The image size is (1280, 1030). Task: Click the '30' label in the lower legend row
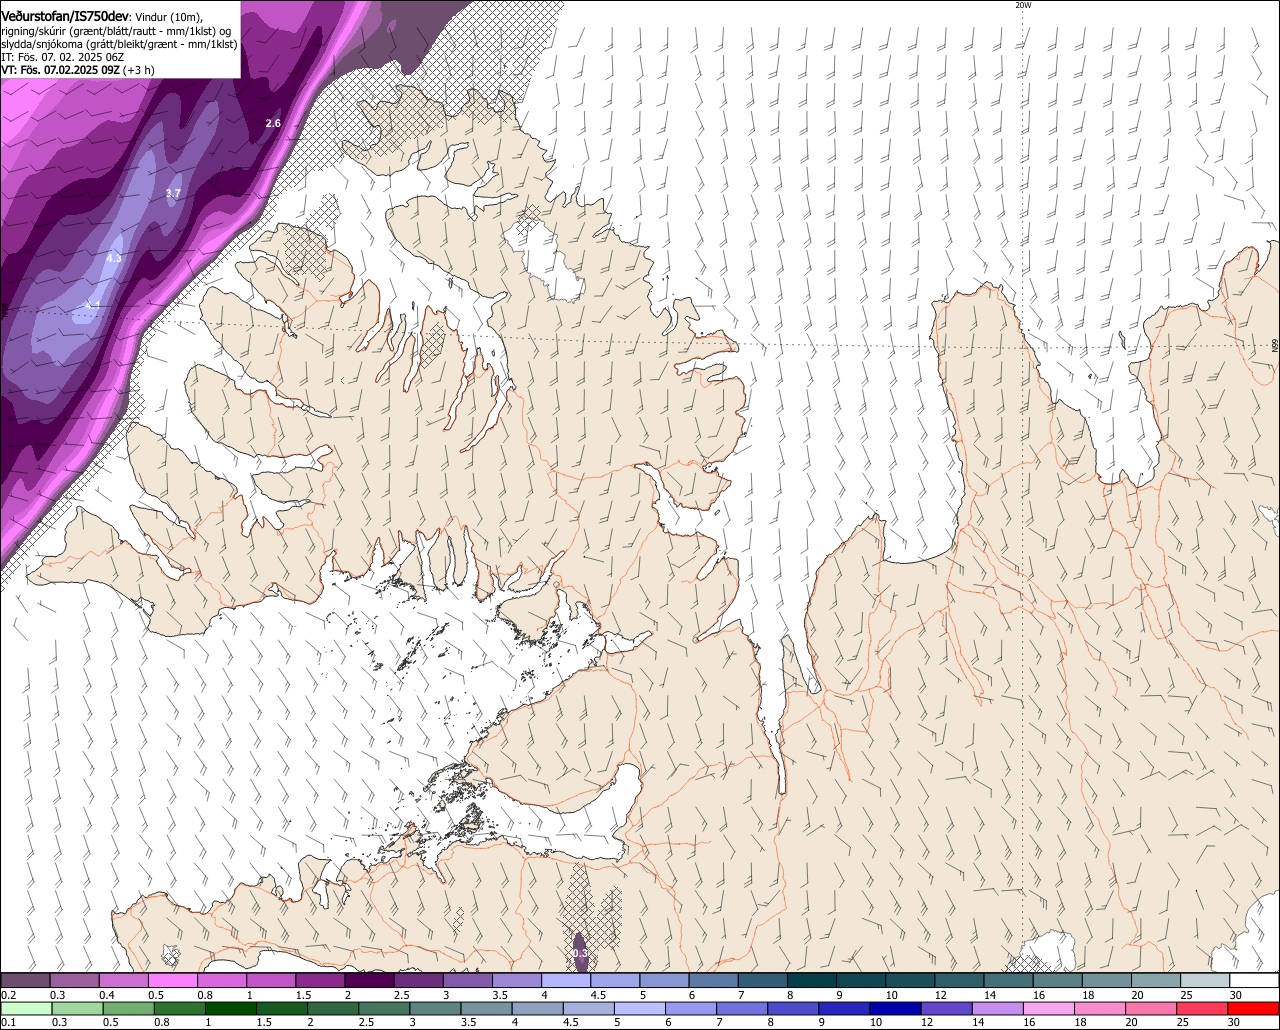point(1234,1023)
